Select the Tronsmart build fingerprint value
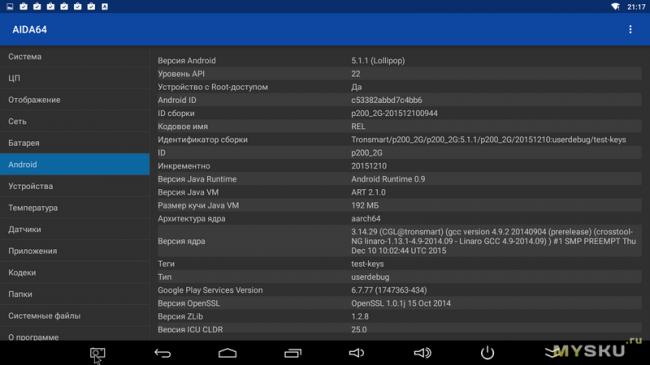This screenshot has height=365, width=650. (x=488, y=140)
